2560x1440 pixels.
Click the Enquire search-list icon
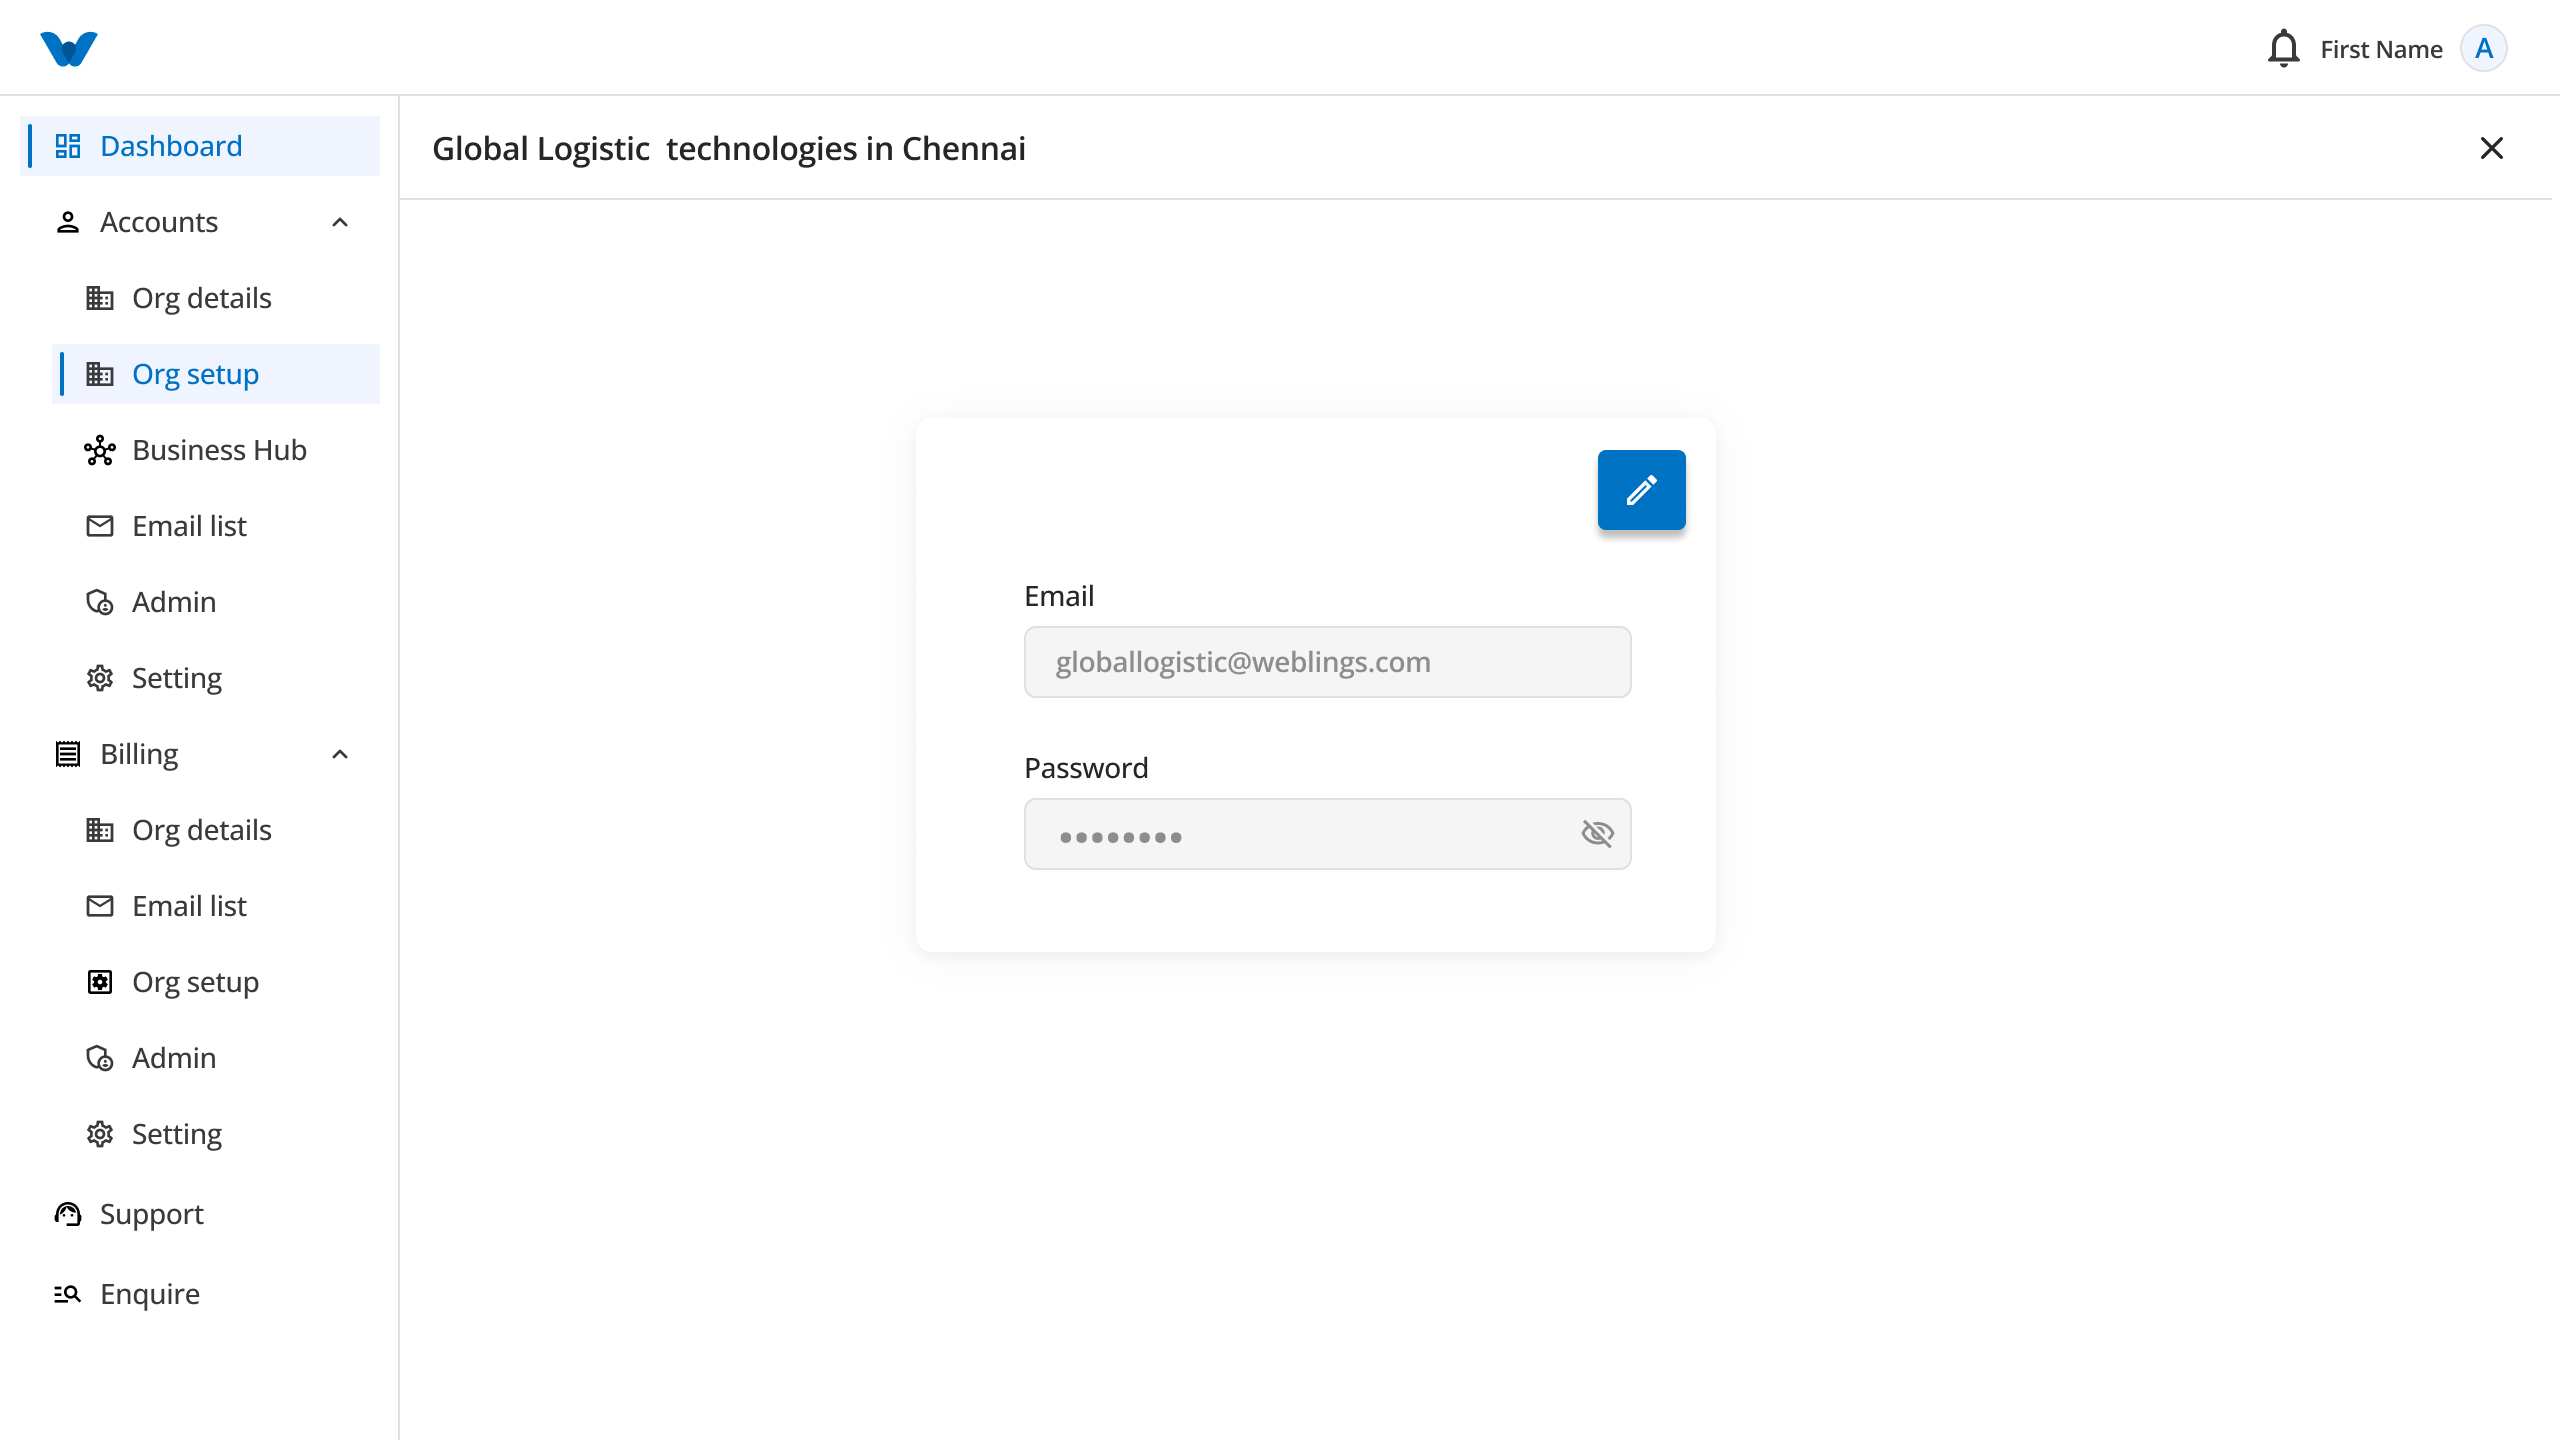tap(68, 1294)
